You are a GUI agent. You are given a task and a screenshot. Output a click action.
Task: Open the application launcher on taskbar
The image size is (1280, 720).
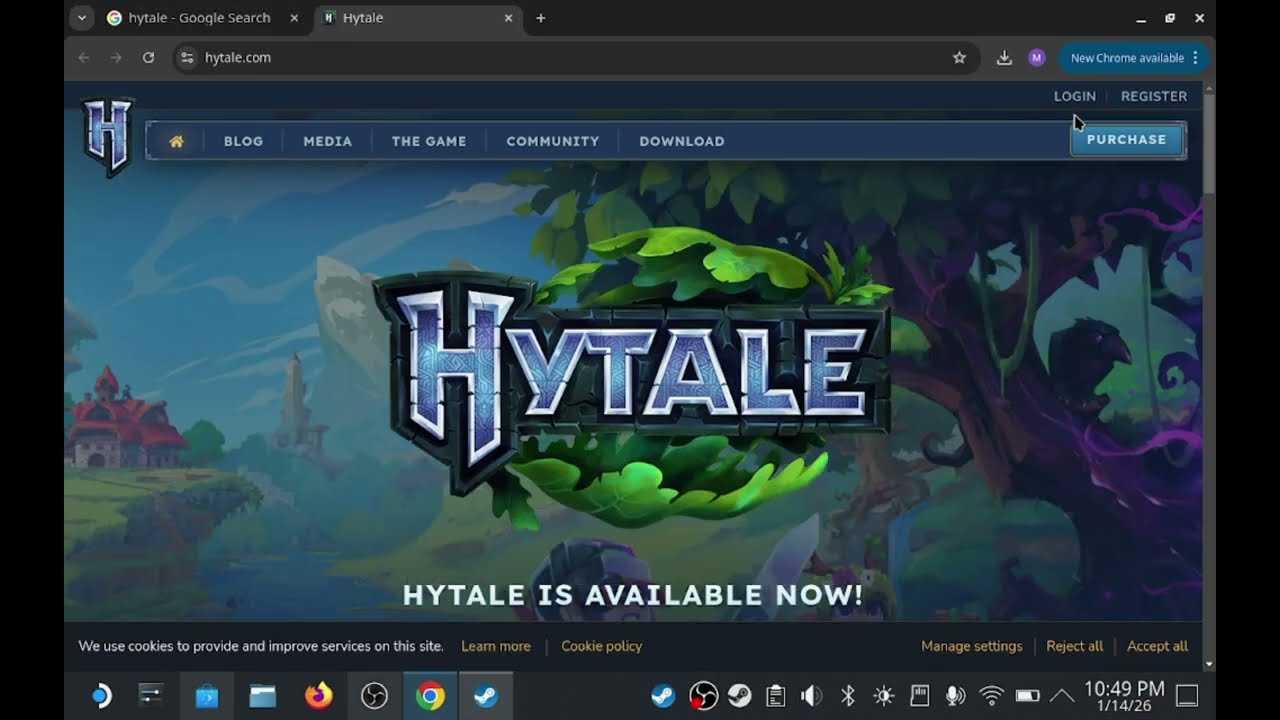(101, 695)
